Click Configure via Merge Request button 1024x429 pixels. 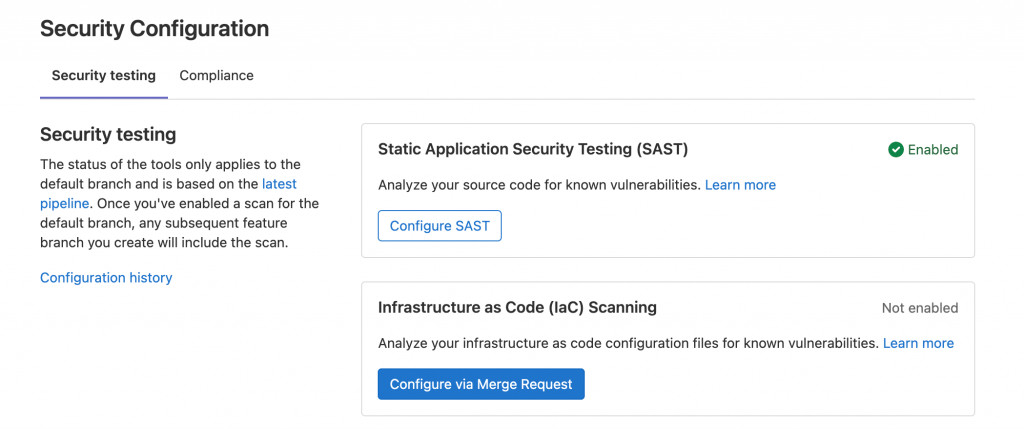tap(481, 384)
